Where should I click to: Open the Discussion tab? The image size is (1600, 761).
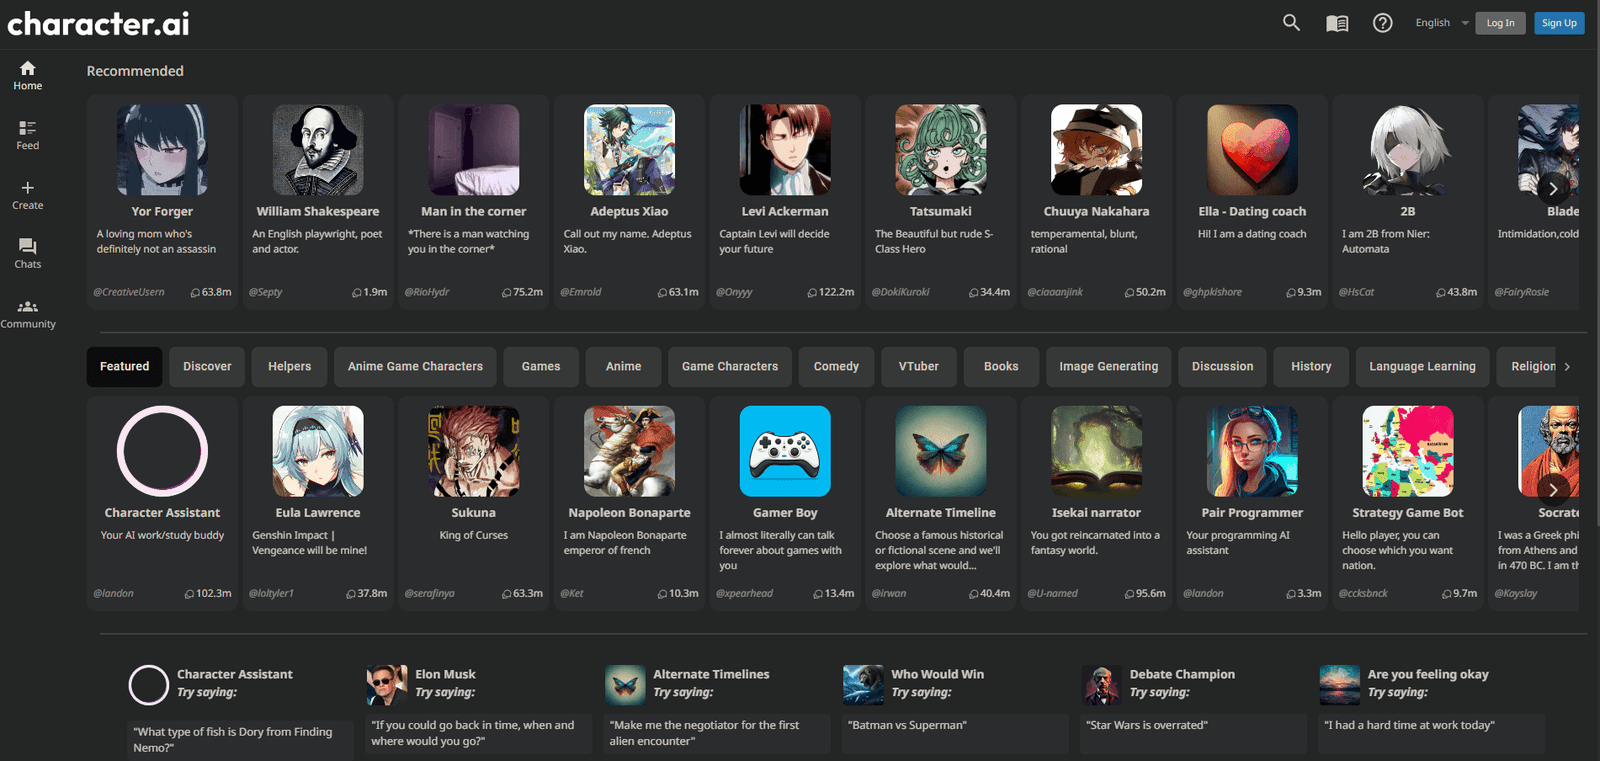click(x=1223, y=367)
